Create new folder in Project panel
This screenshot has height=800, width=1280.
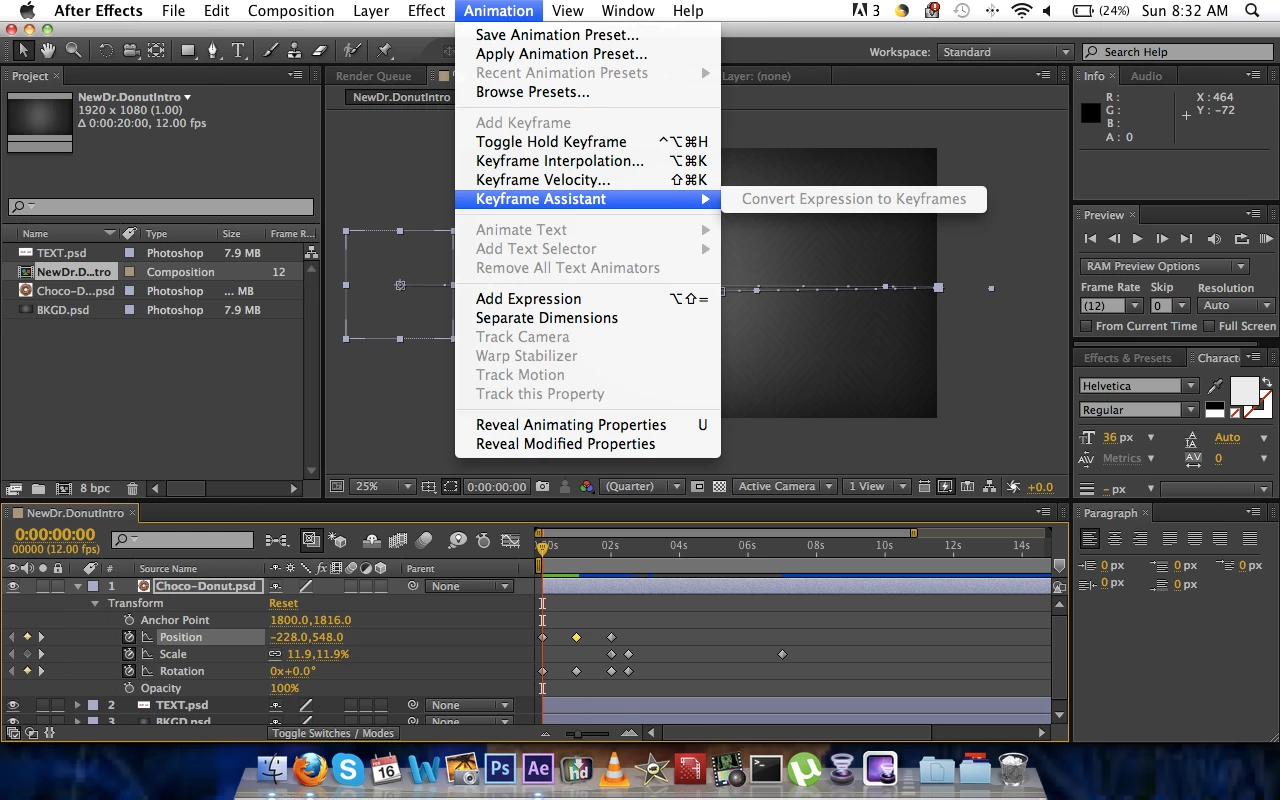[38, 489]
